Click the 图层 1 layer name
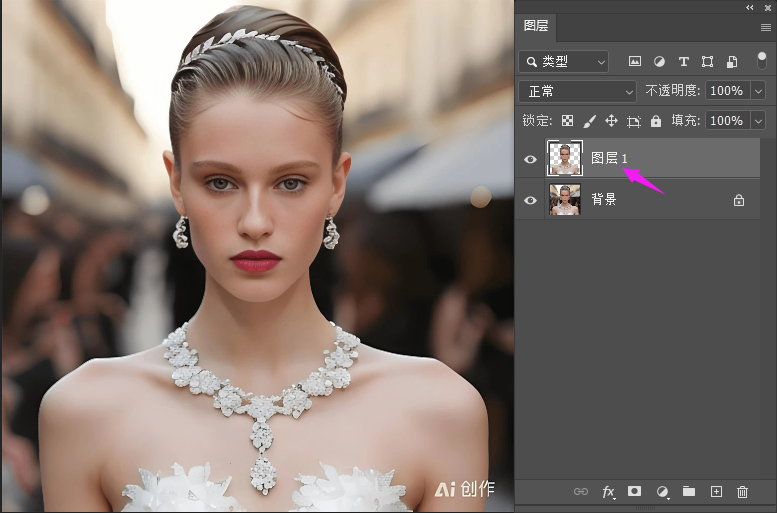777x513 pixels. point(609,158)
